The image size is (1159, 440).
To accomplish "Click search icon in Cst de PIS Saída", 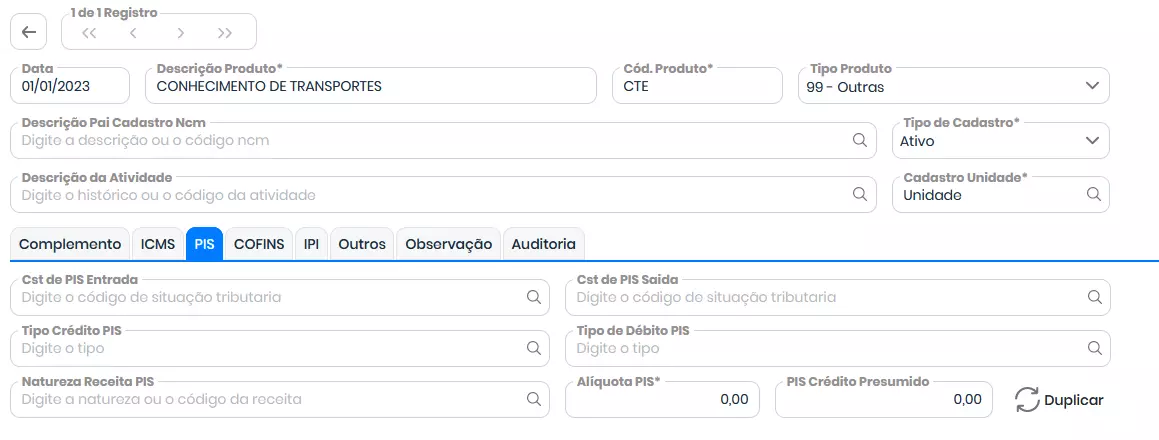I will point(1094,297).
